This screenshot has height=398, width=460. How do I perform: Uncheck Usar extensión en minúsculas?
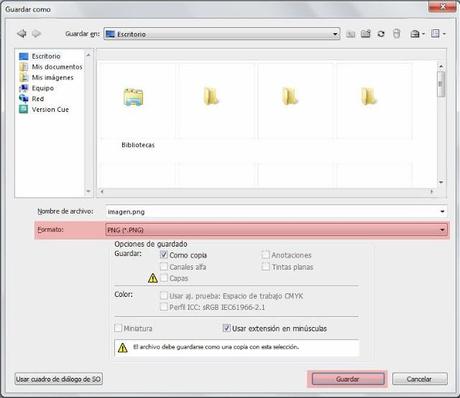[226, 328]
